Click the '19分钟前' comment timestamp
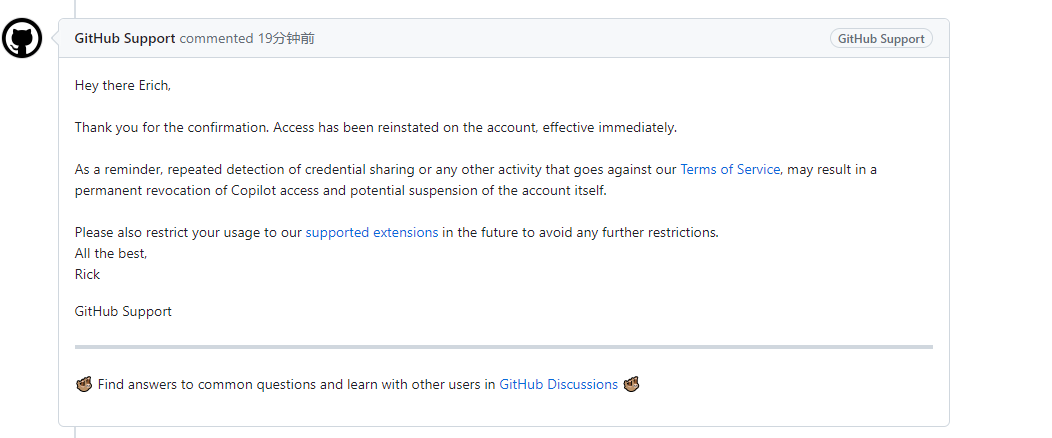The image size is (1052, 438). pyautogui.click(x=286, y=38)
